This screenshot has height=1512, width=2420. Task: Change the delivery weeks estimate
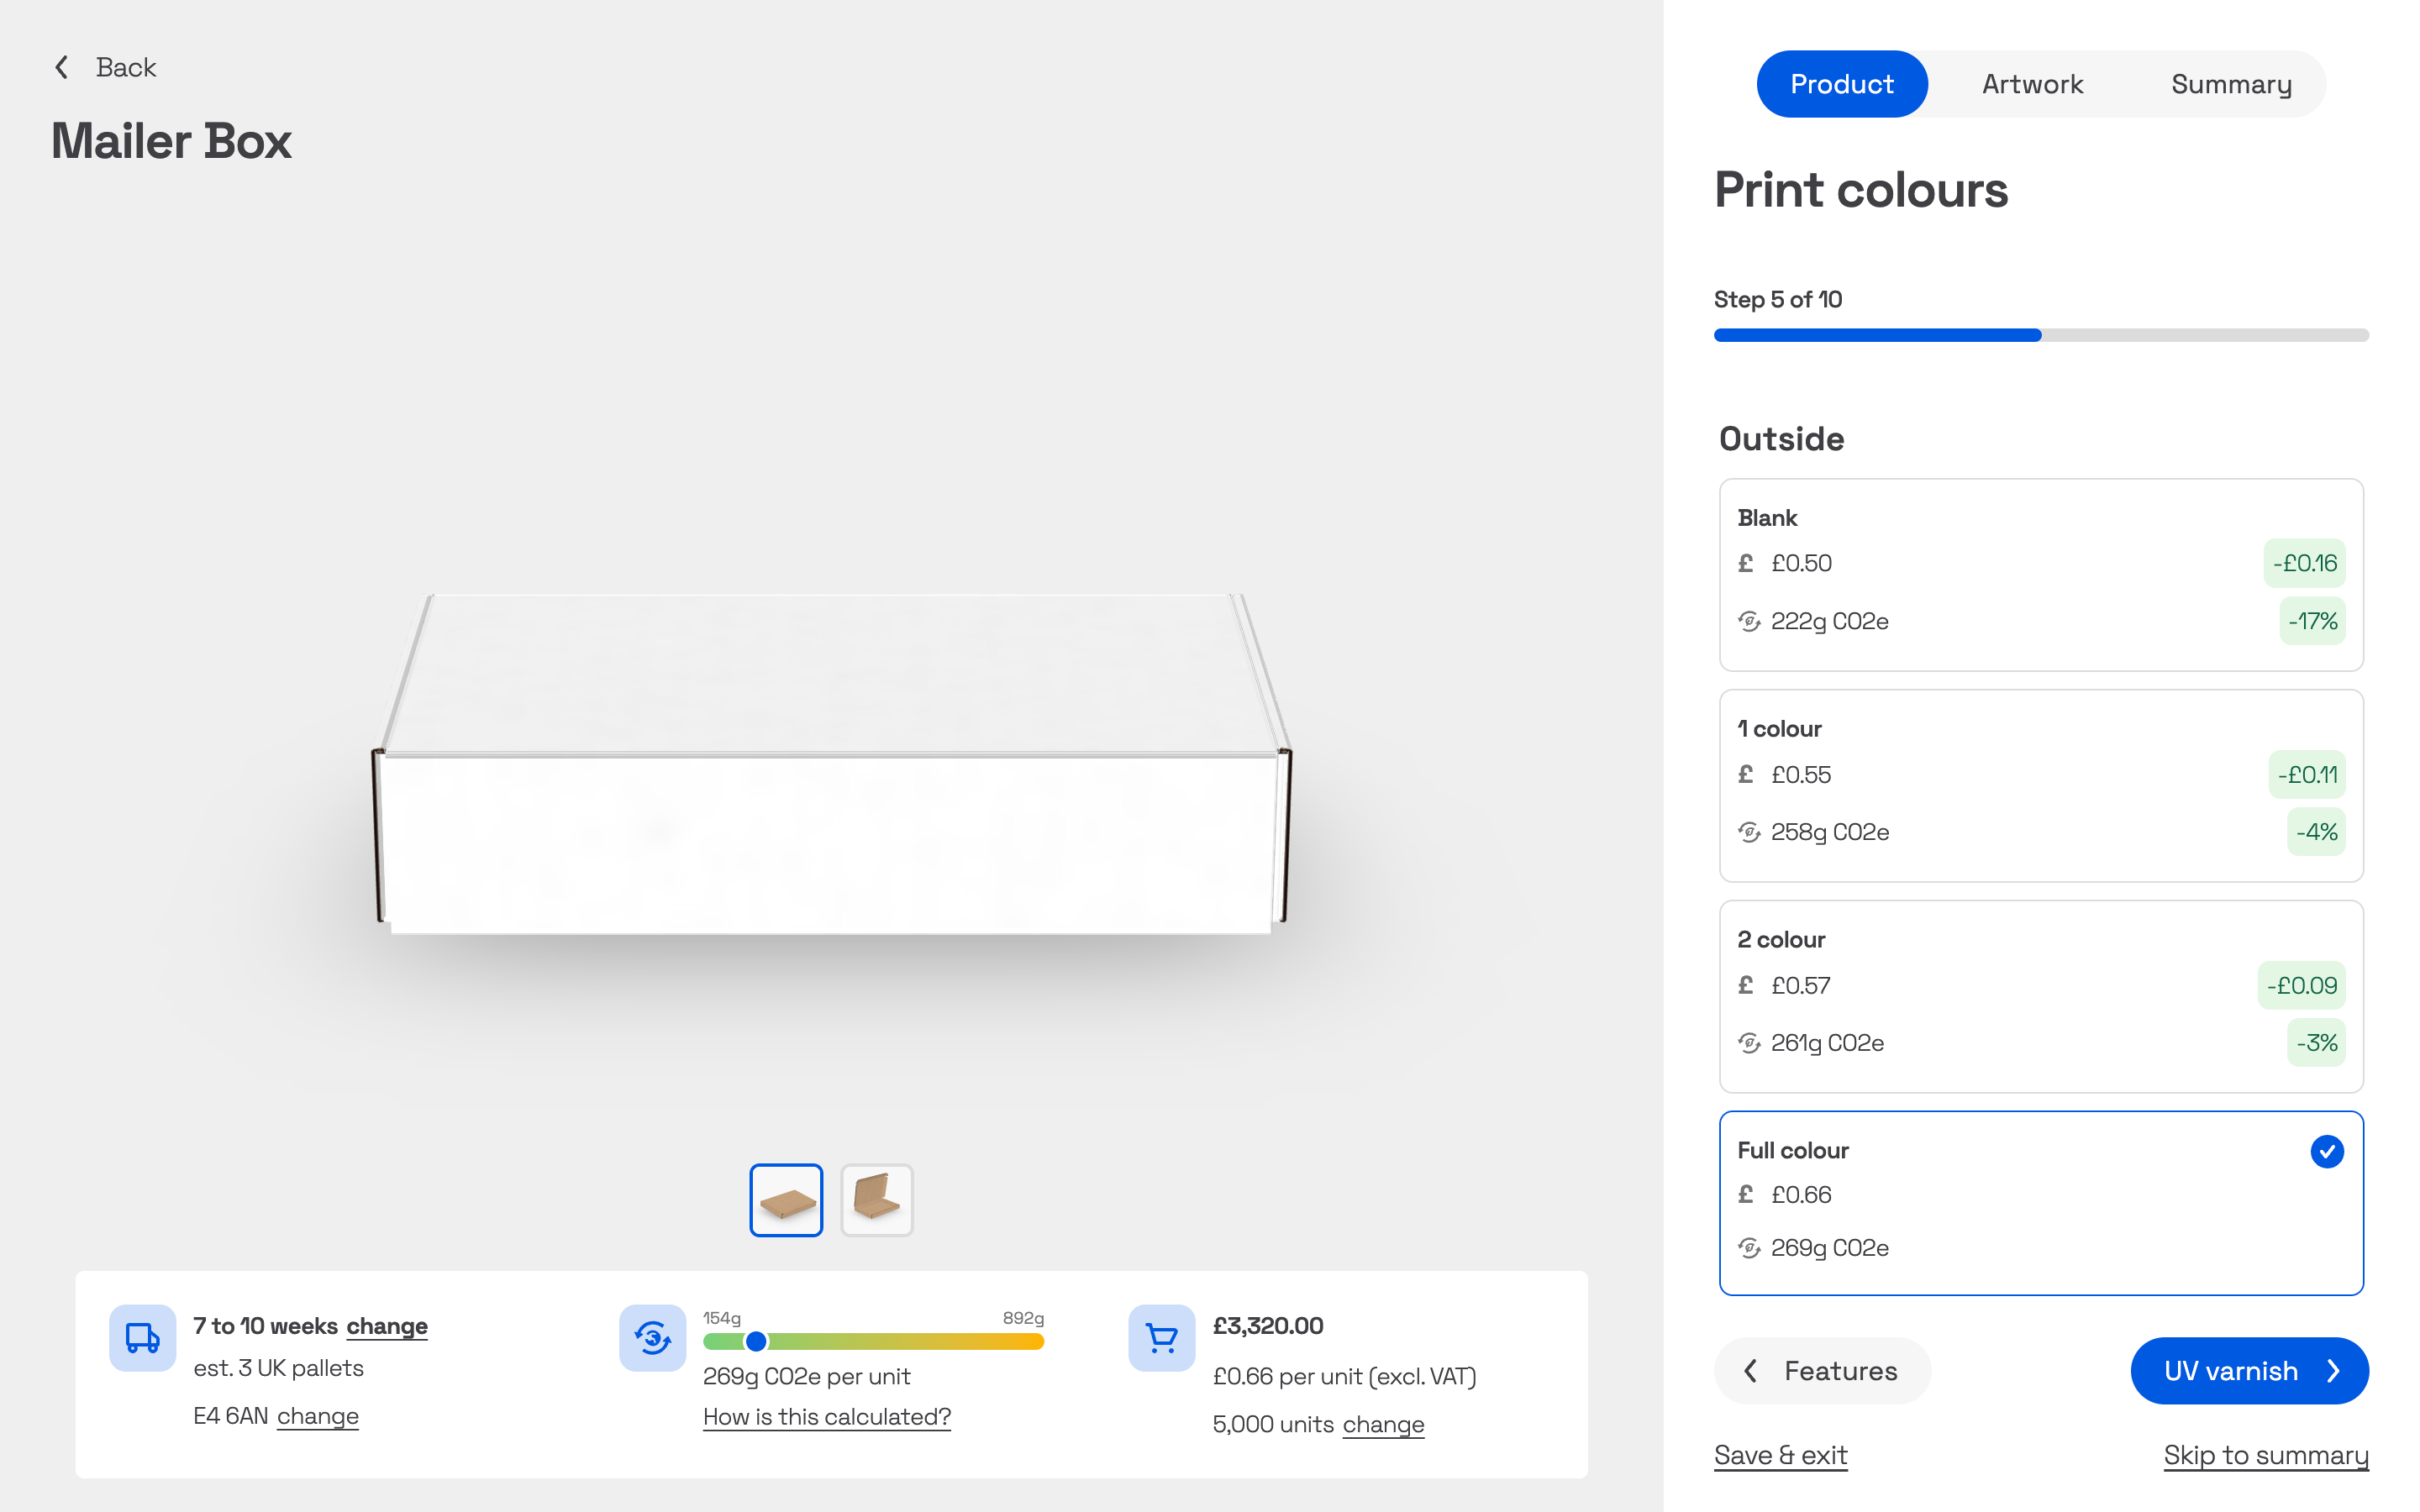(x=387, y=1326)
